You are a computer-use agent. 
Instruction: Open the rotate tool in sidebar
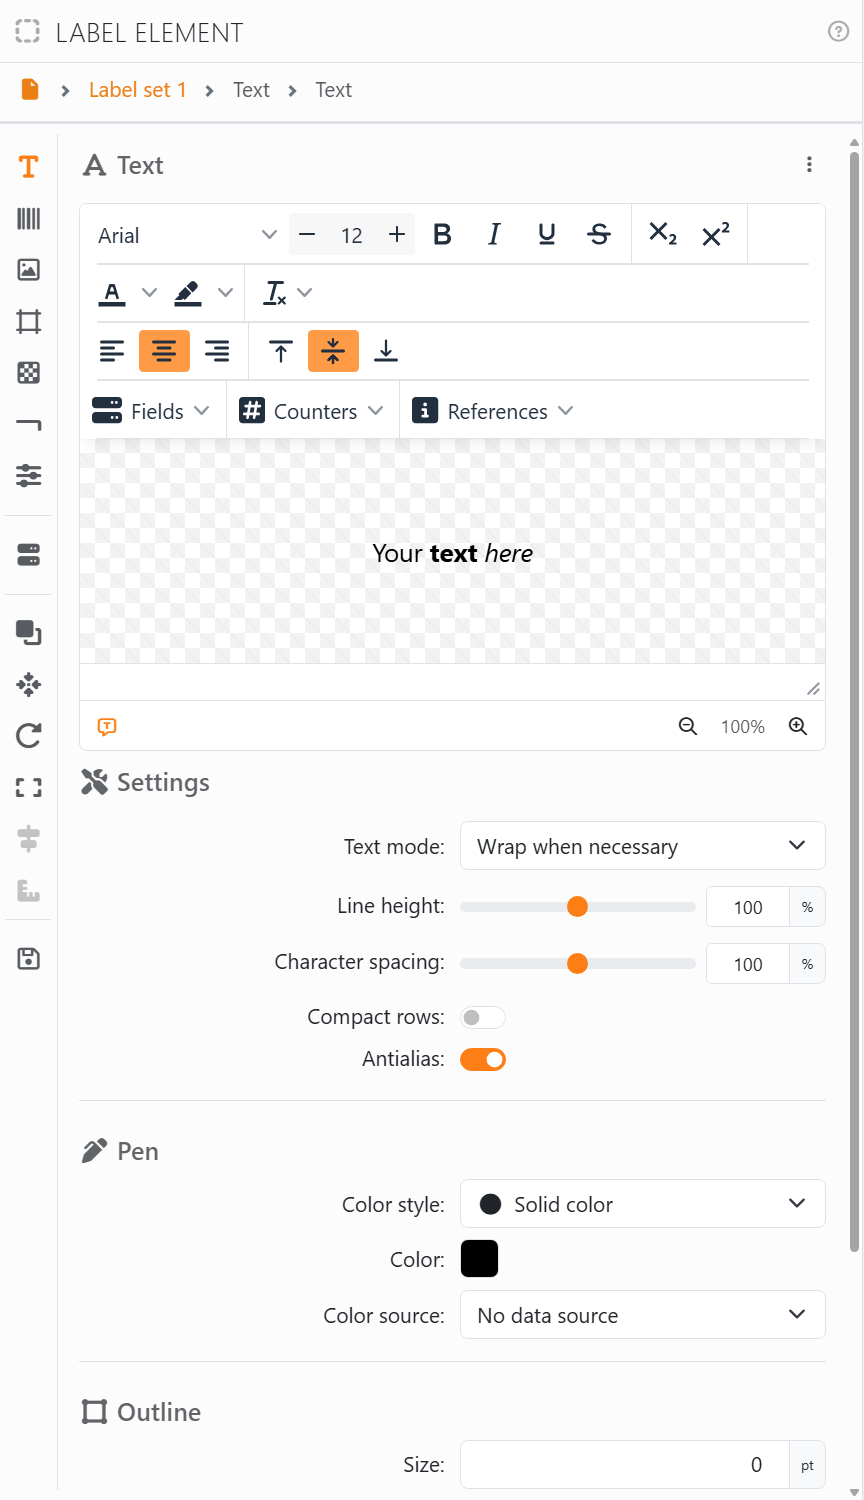coord(28,736)
